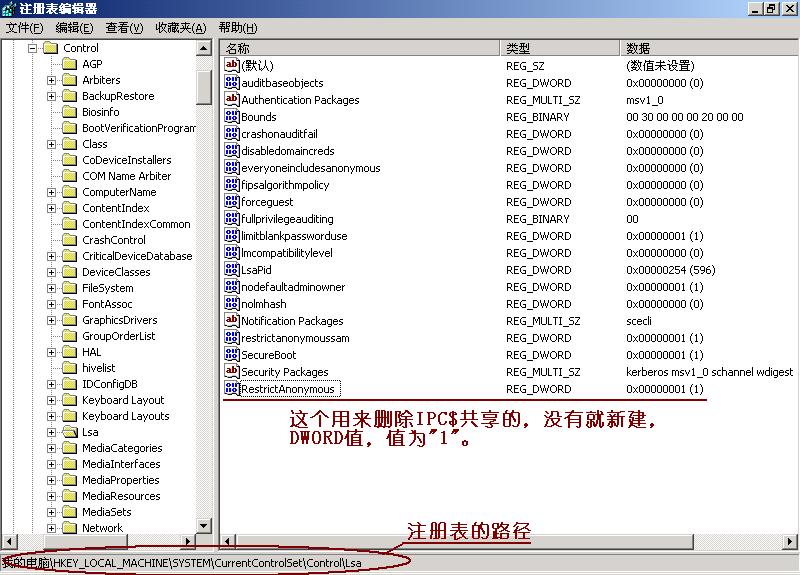The width and height of the screenshot is (800, 575).
Task: Click the nolmhash value icon
Action: [232, 303]
